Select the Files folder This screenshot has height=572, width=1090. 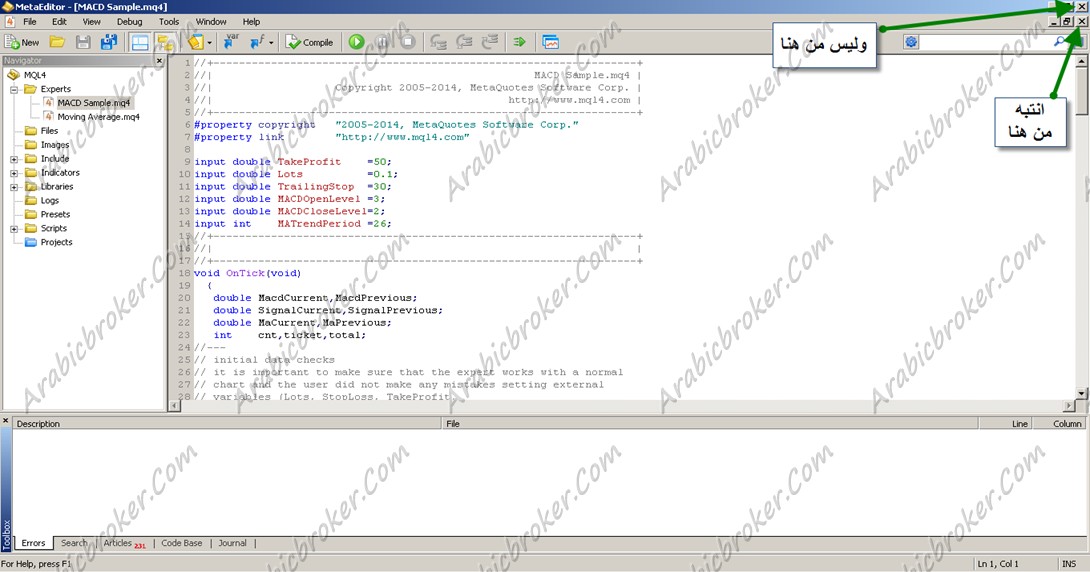tap(49, 131)
